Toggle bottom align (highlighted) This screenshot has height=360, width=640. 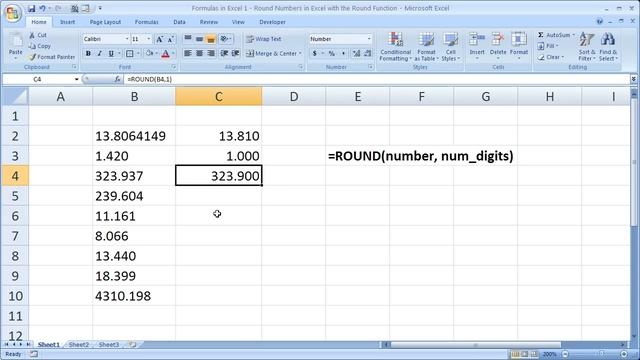(211, 39)
